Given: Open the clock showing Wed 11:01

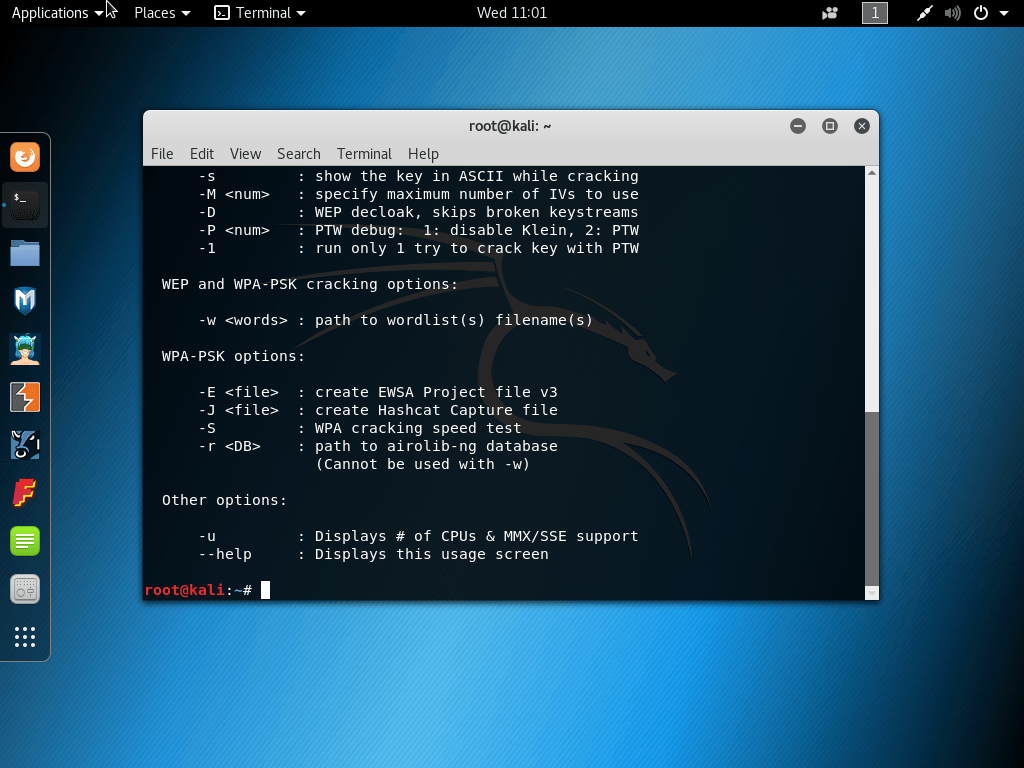Looking at the screenshot, I should [511, 13].
